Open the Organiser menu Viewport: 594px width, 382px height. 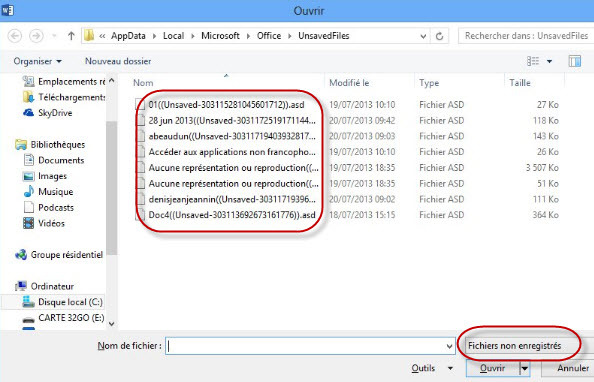point(37,61)
